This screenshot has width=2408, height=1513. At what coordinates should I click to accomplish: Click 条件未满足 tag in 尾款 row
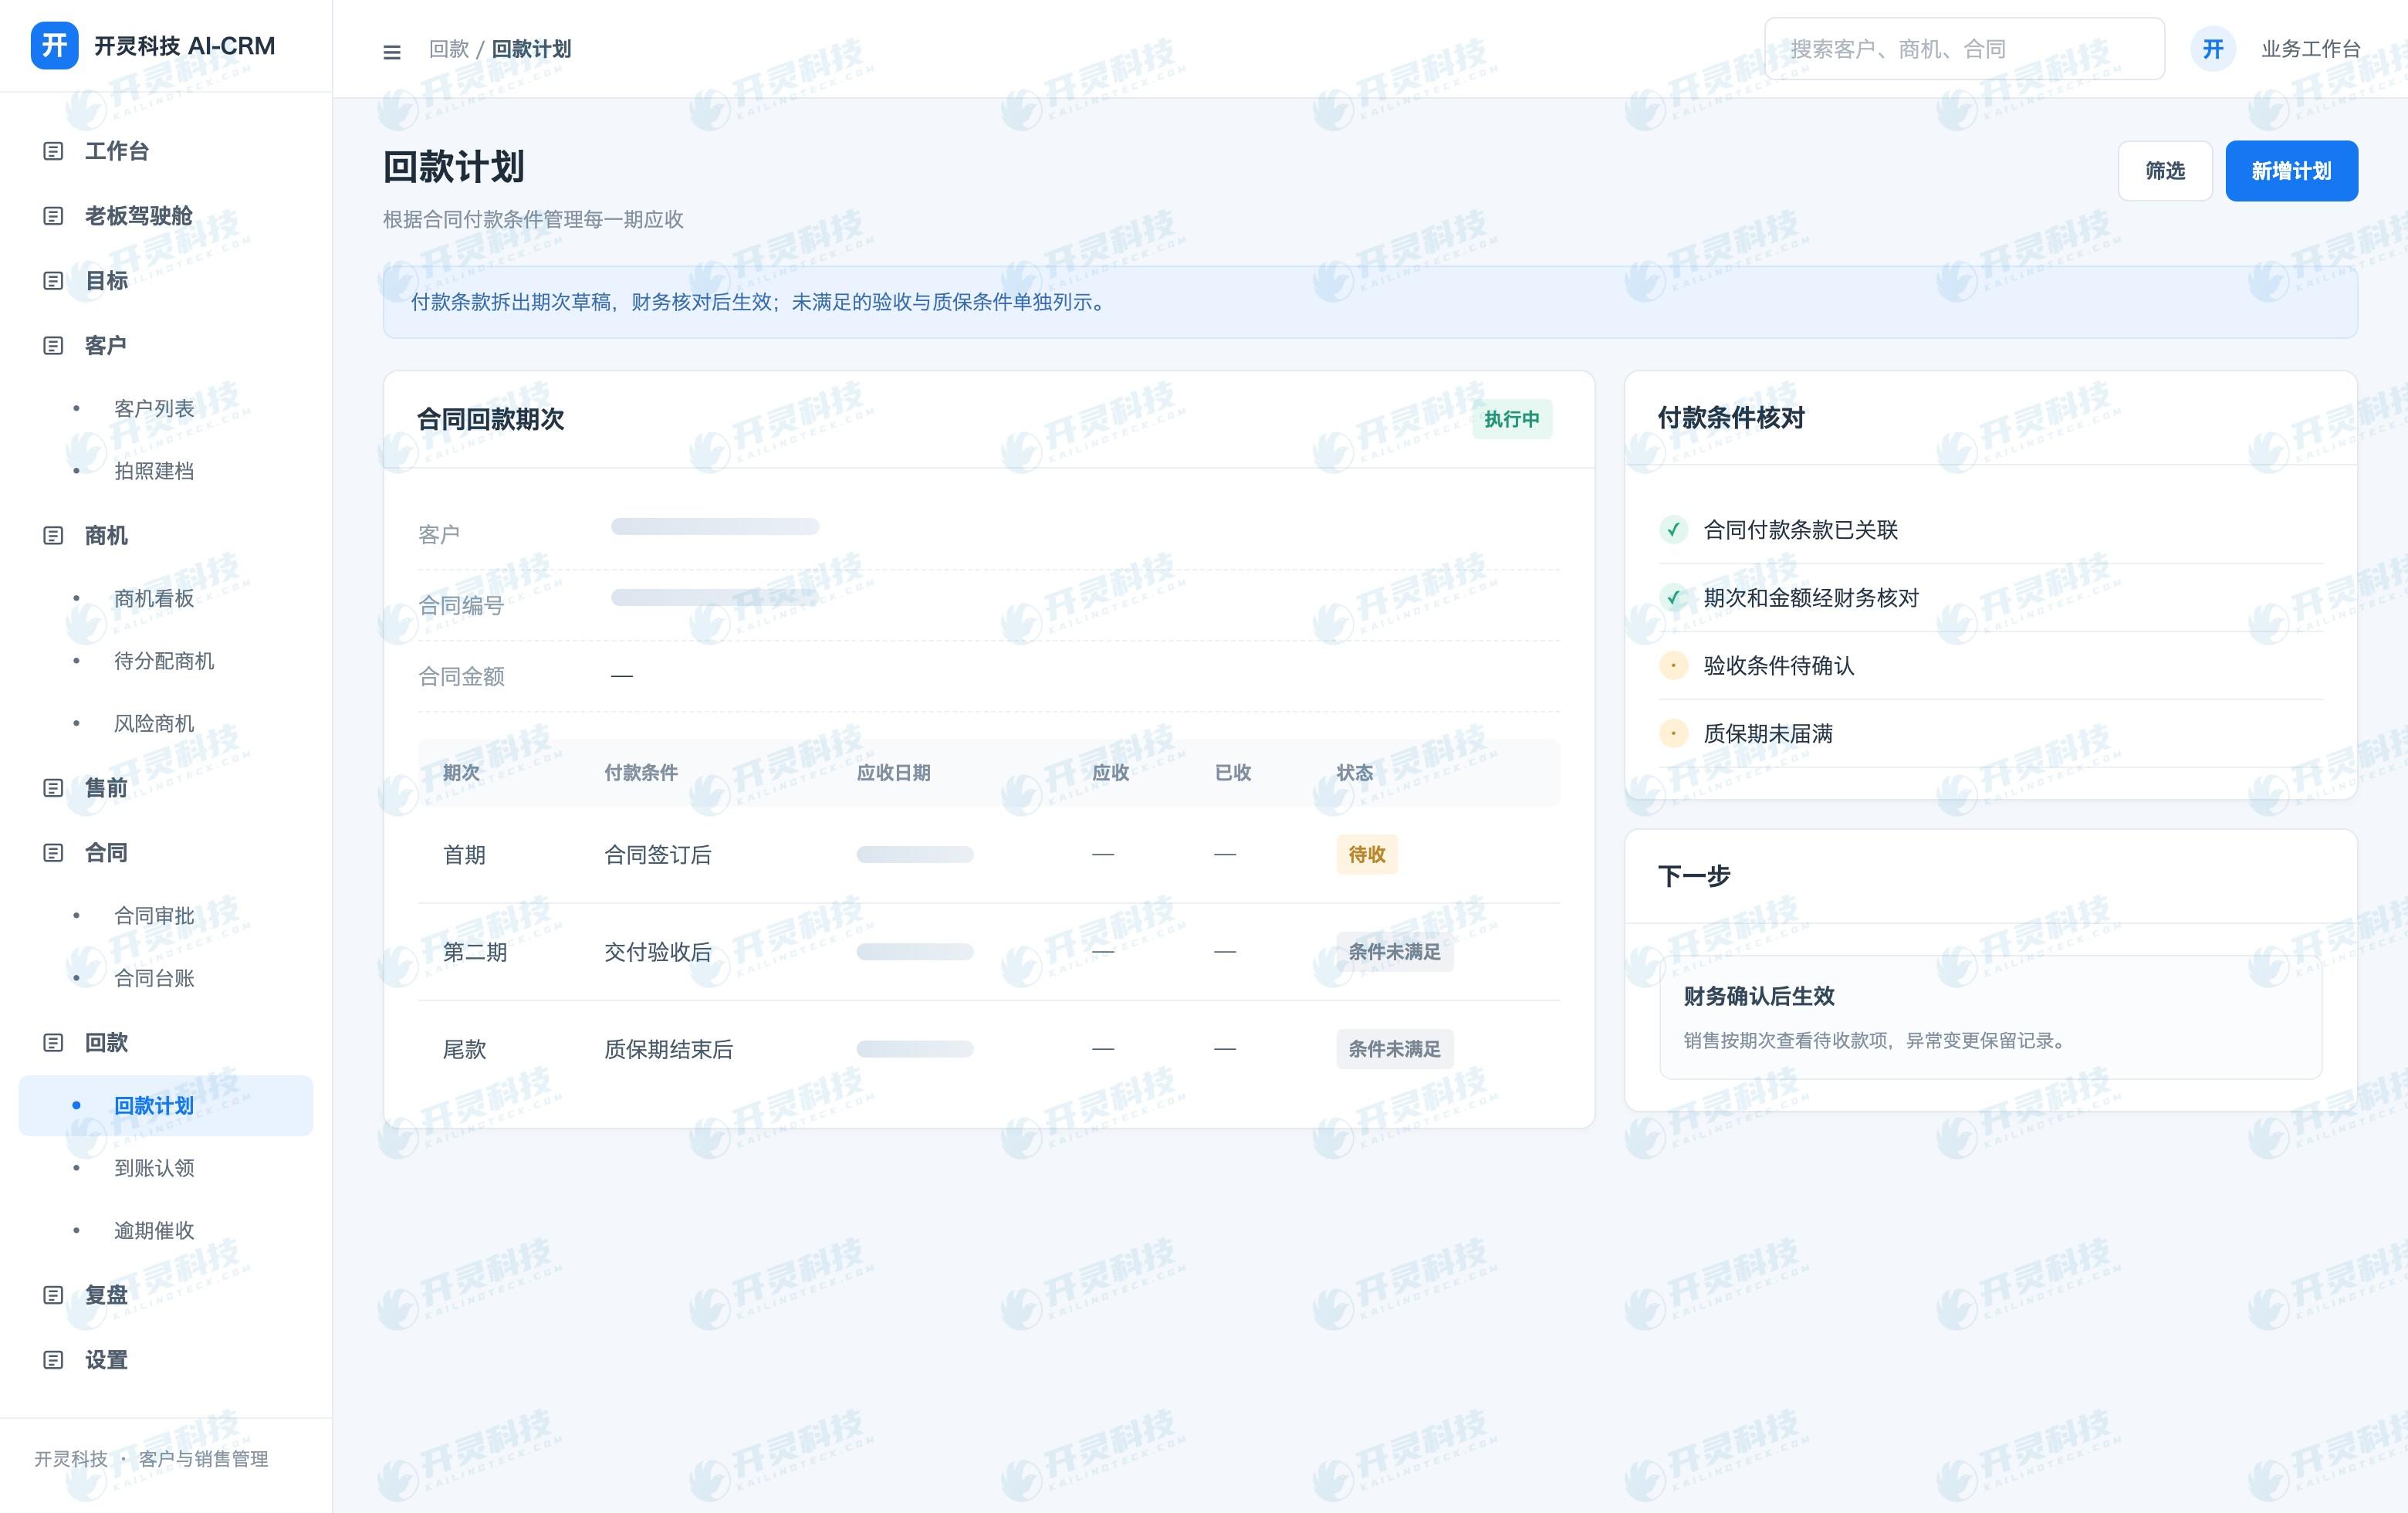click(1394, 1049)
